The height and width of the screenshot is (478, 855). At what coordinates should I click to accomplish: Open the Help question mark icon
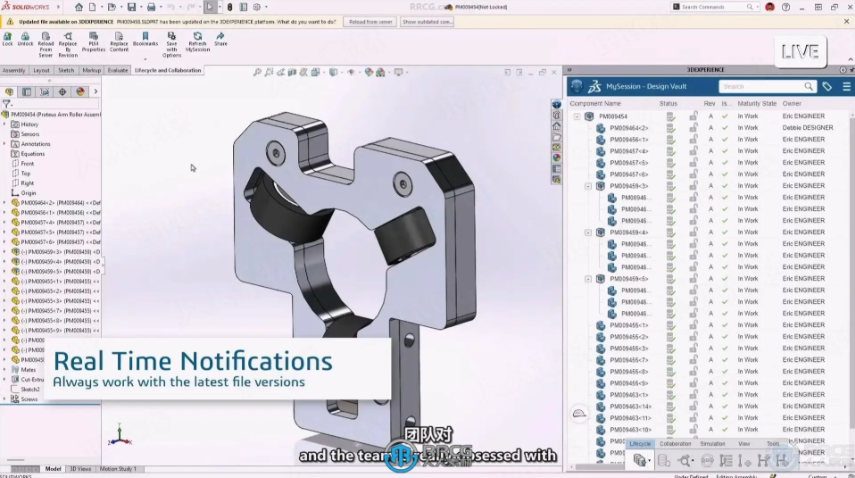[786, 7]
